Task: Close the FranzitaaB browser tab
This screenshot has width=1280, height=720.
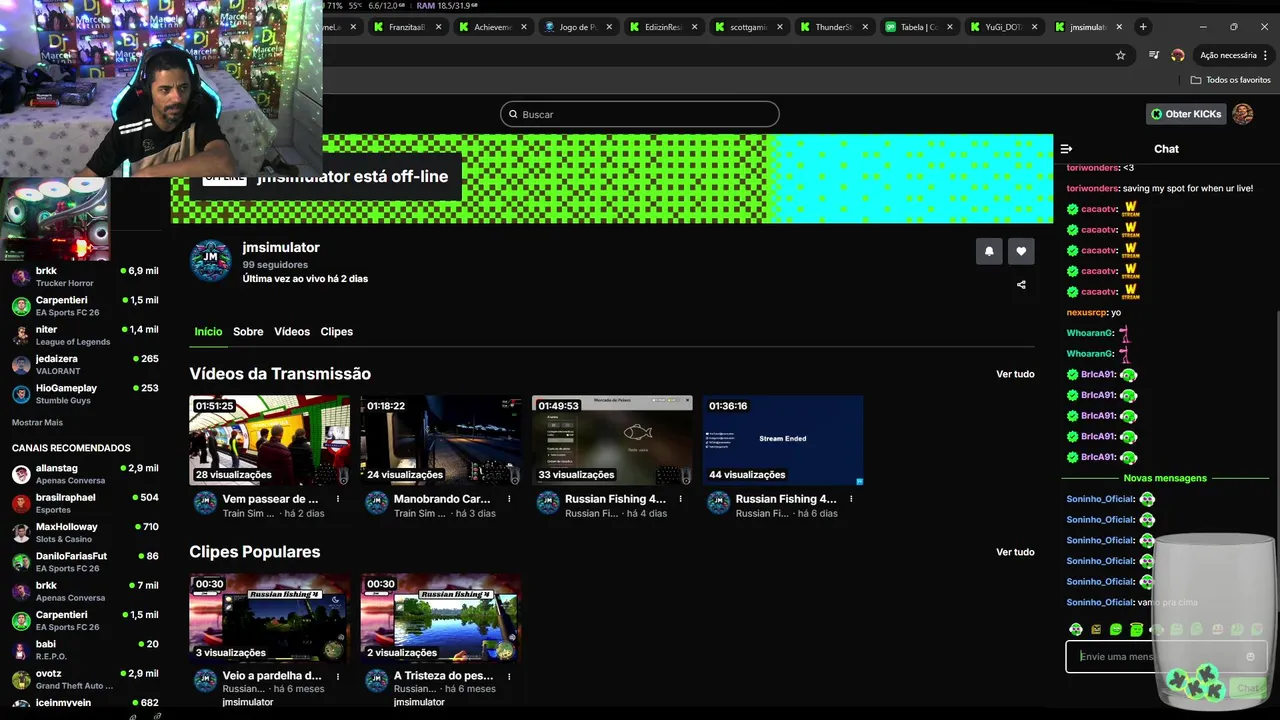Action: pyautogui.click(x=437, y=27)
